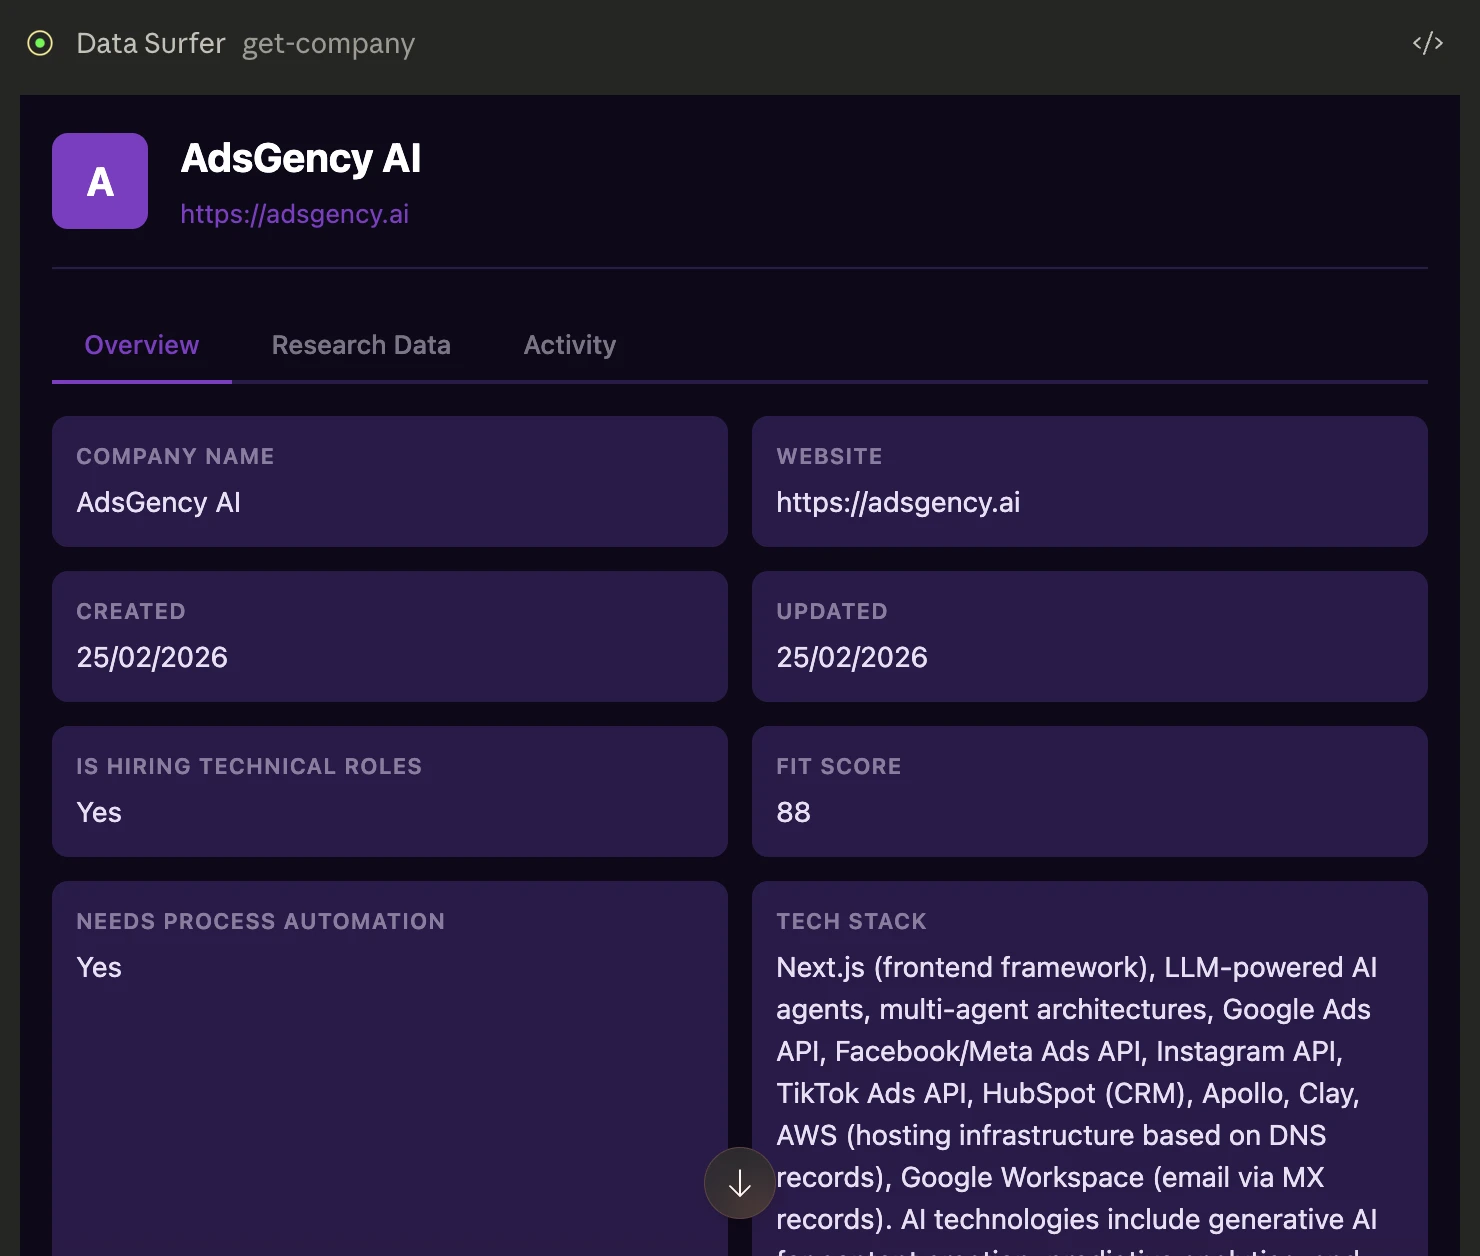Click the Data Surfer title
This screenshot has width=1480, height=1256.
[151, 43]
